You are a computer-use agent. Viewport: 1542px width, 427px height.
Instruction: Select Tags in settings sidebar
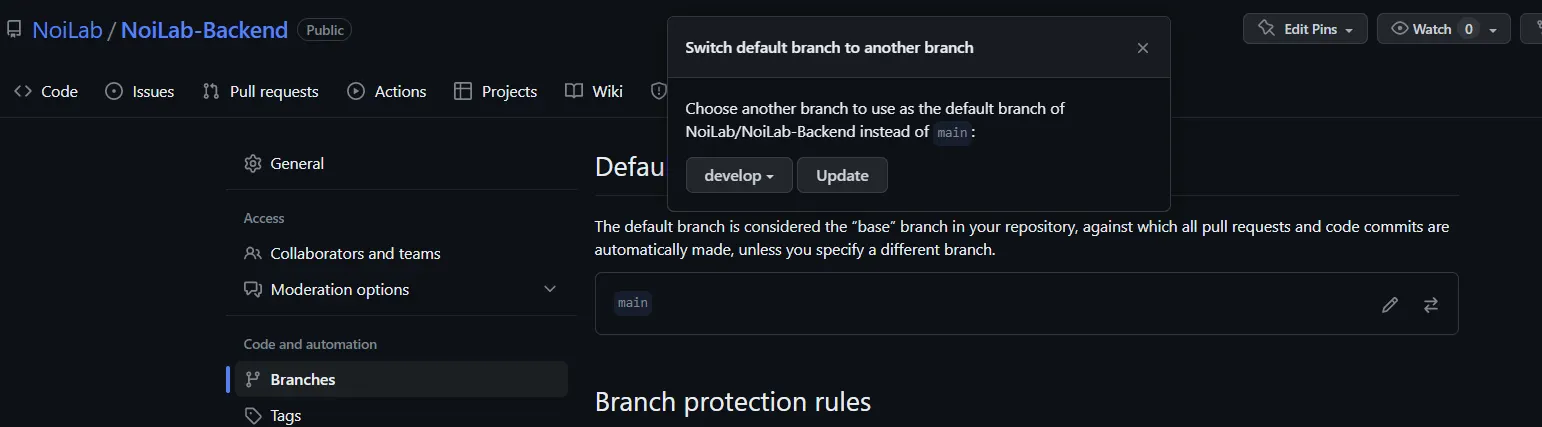coord(285,415)
